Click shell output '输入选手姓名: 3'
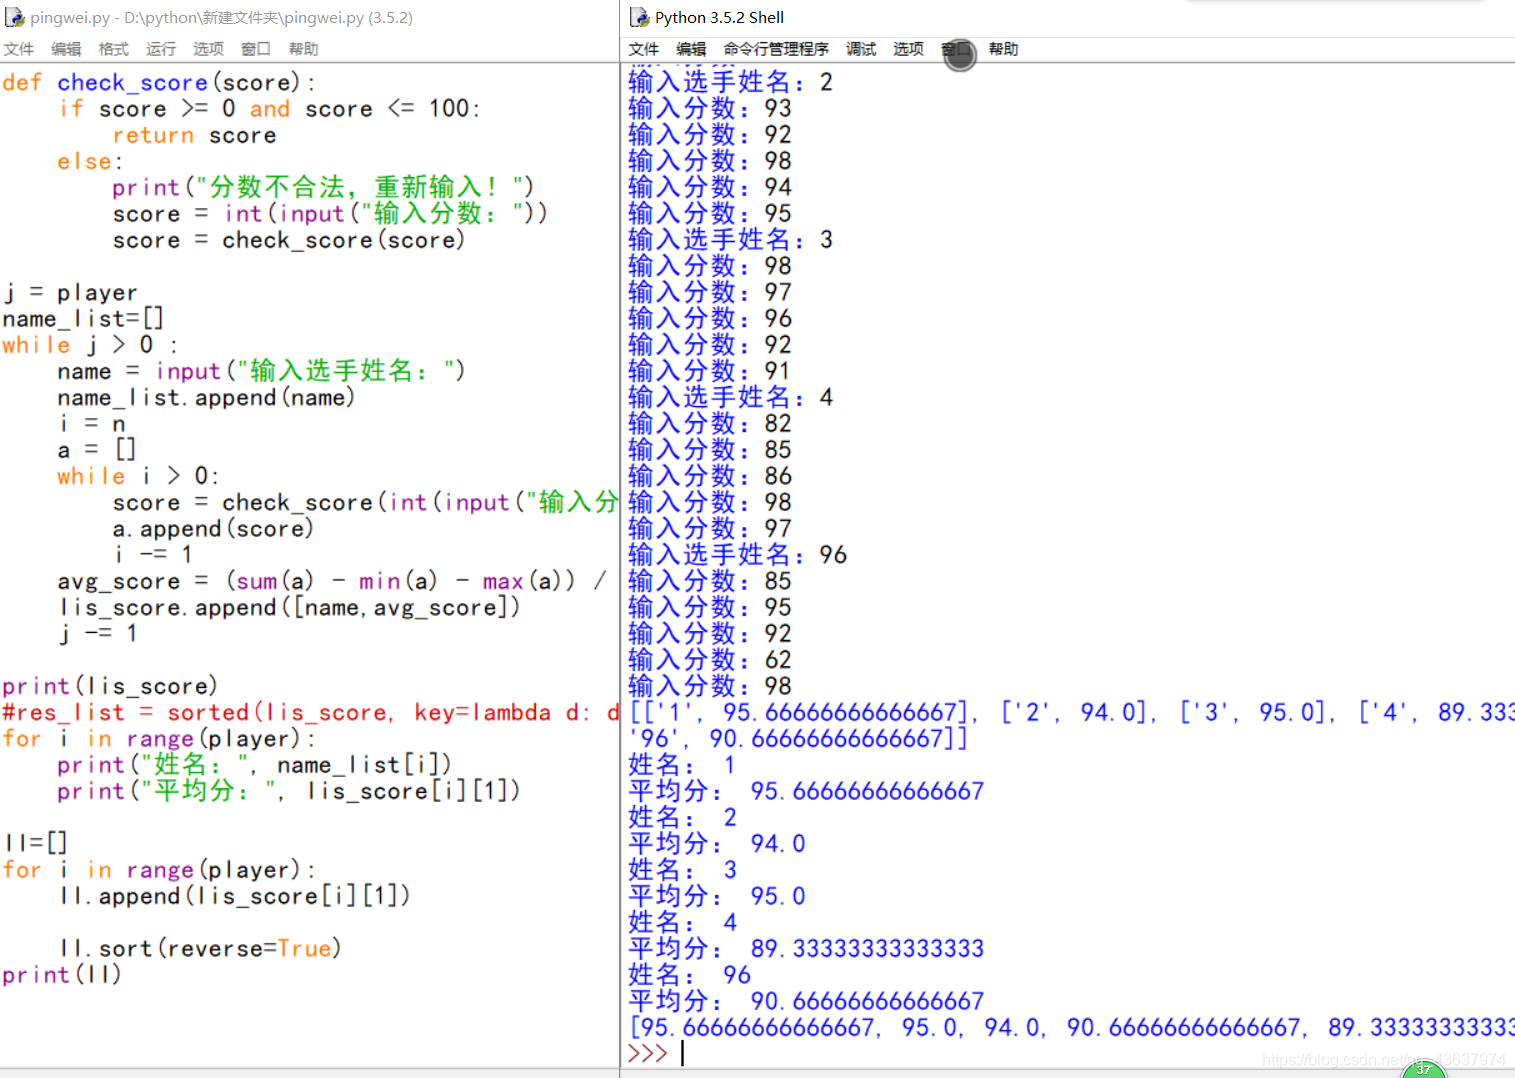1515x1078 pixels. click(730, 240)
